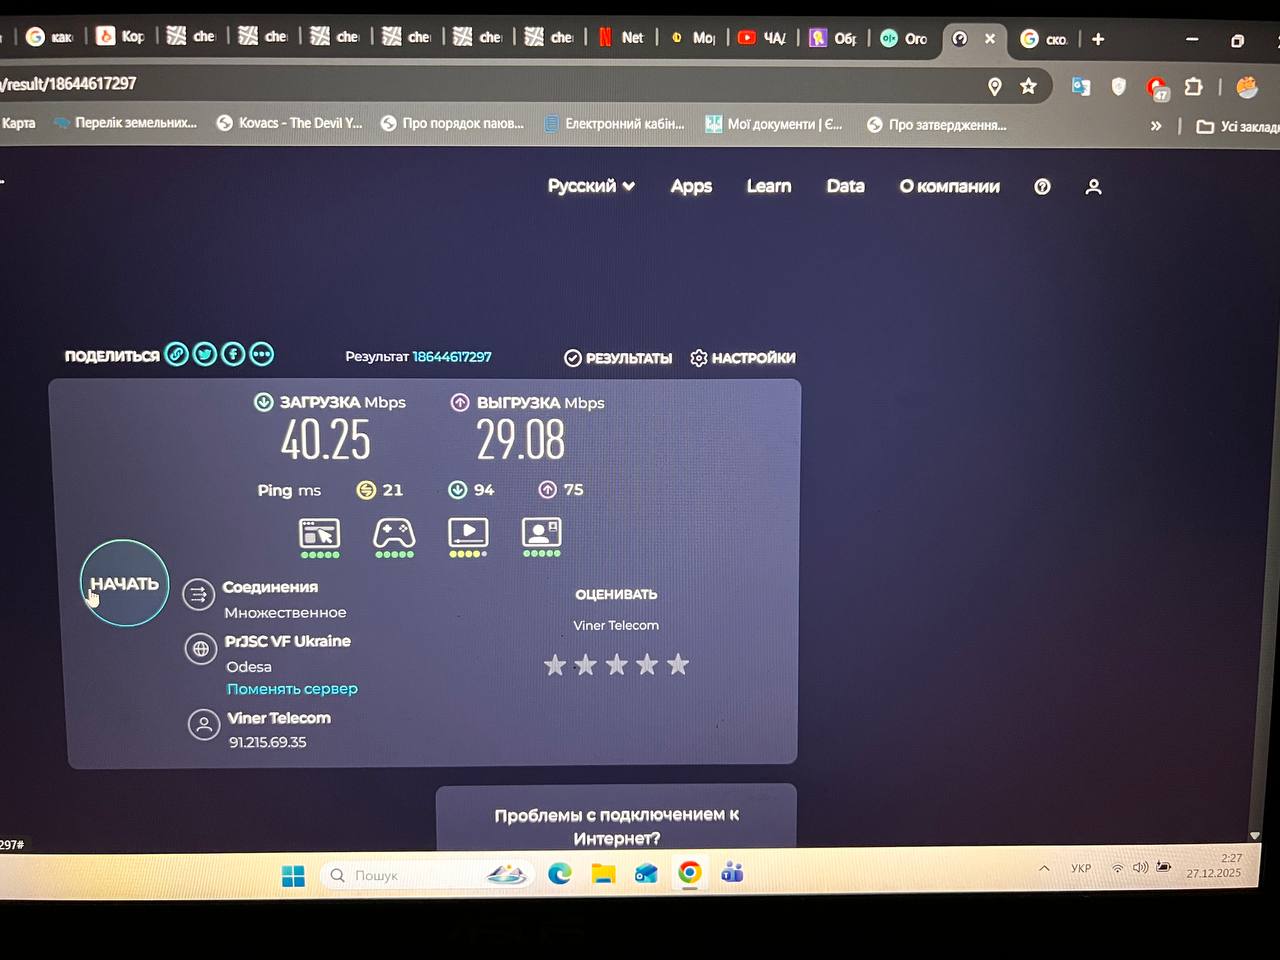Screen dimensions: 1280x960
Task: Open the Перелік земельних bookmark
Action: pyautogui.click(x=126, y=123)
